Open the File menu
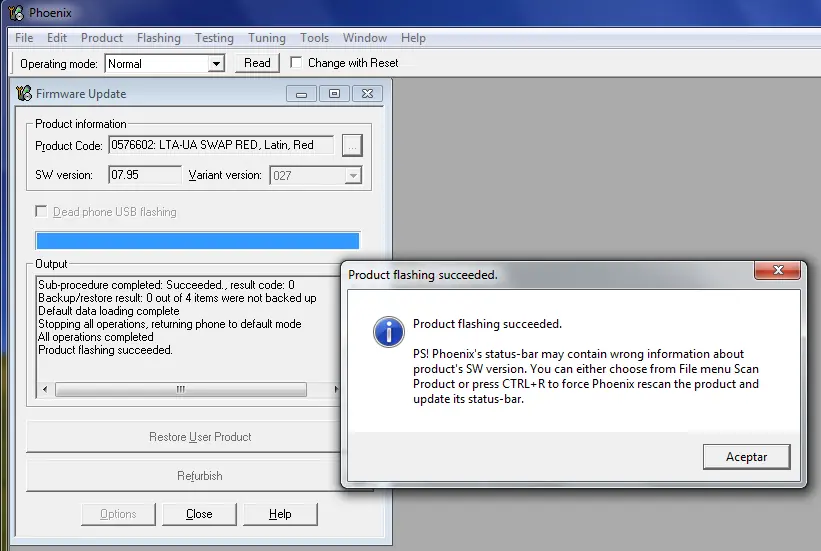Viewport: 821px width, 551px height. point(24,38)
